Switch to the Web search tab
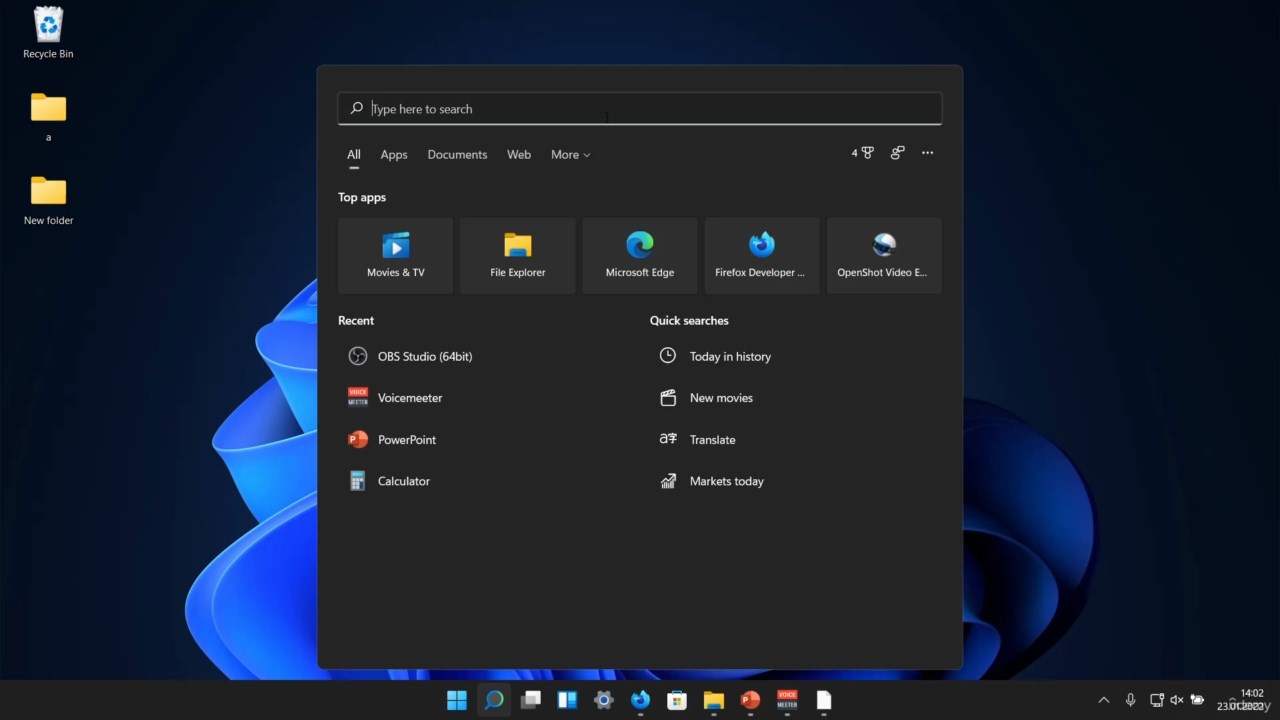Screen dimensions: 1280x720 tap(518, 155)
